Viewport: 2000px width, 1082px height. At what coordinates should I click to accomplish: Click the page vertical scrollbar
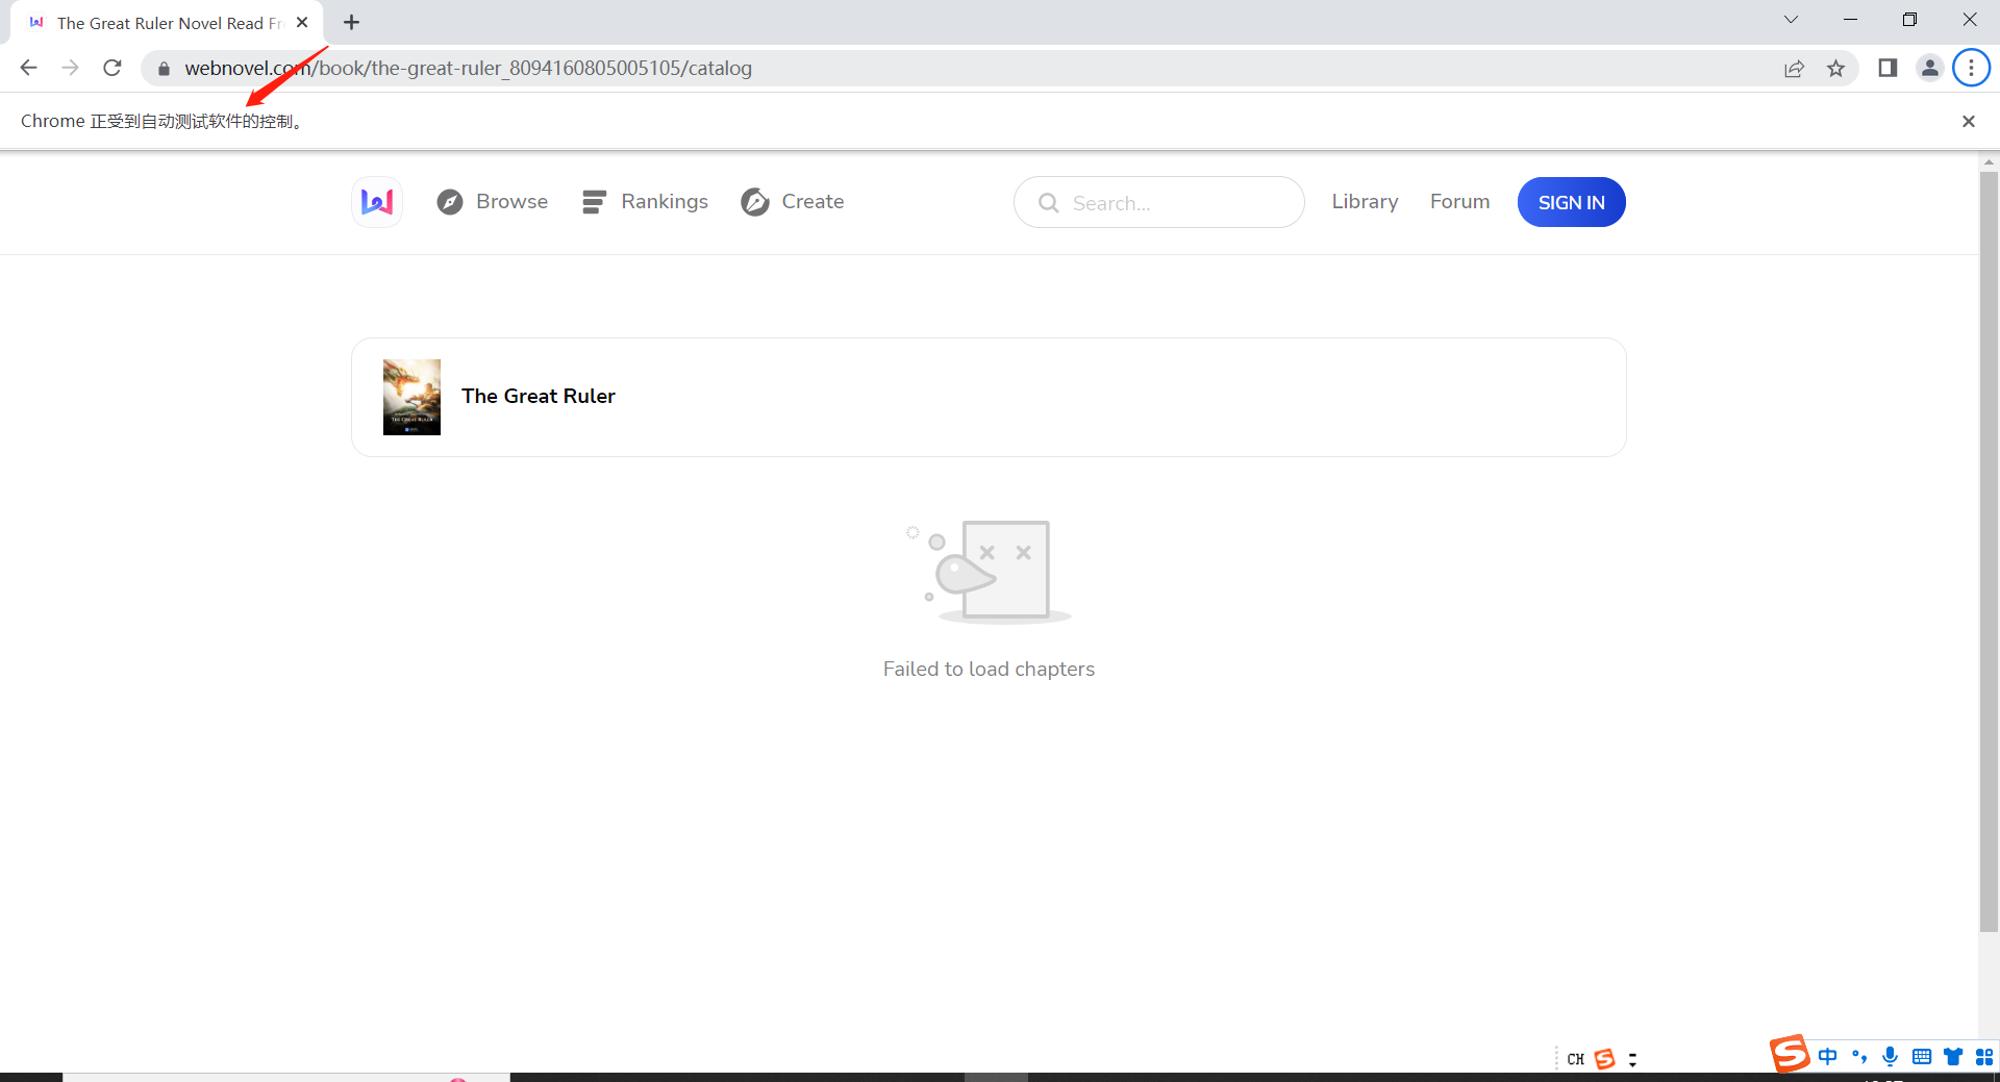(x=1989, y=551)
